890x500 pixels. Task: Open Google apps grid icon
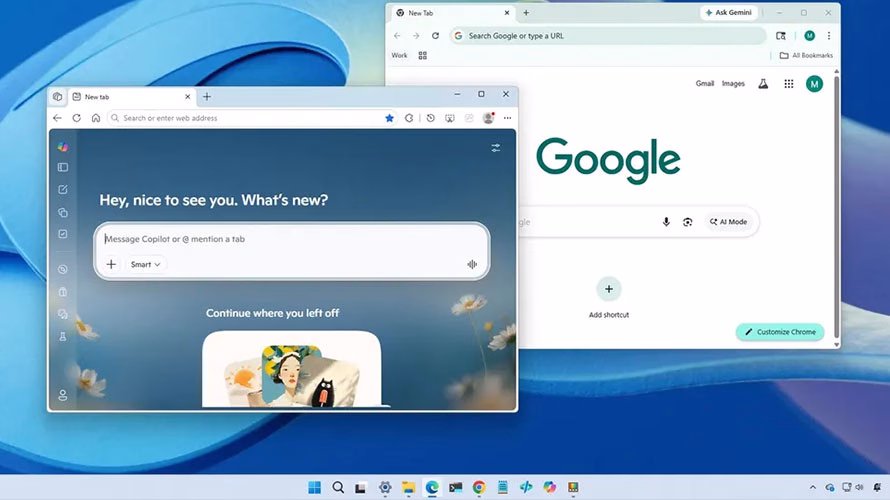pyautogui.click(x=789, y=84)
